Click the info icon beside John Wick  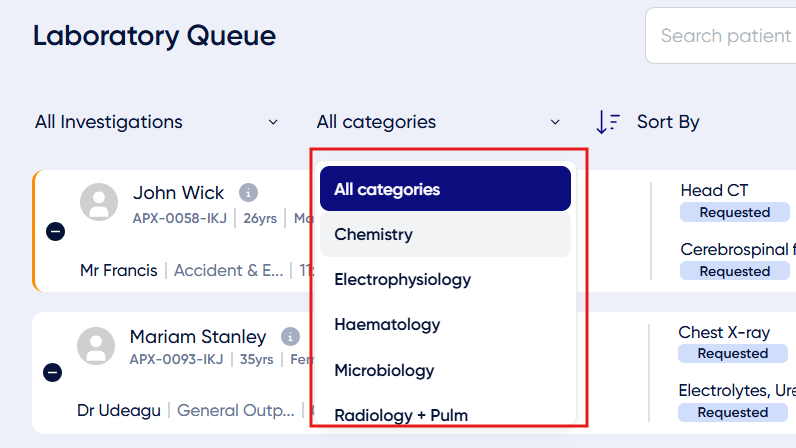click(x=248, y=193)
